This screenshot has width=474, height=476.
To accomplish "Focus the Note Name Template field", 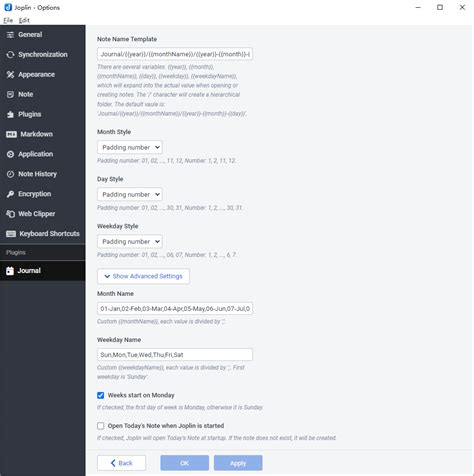I will pos(175,54).
